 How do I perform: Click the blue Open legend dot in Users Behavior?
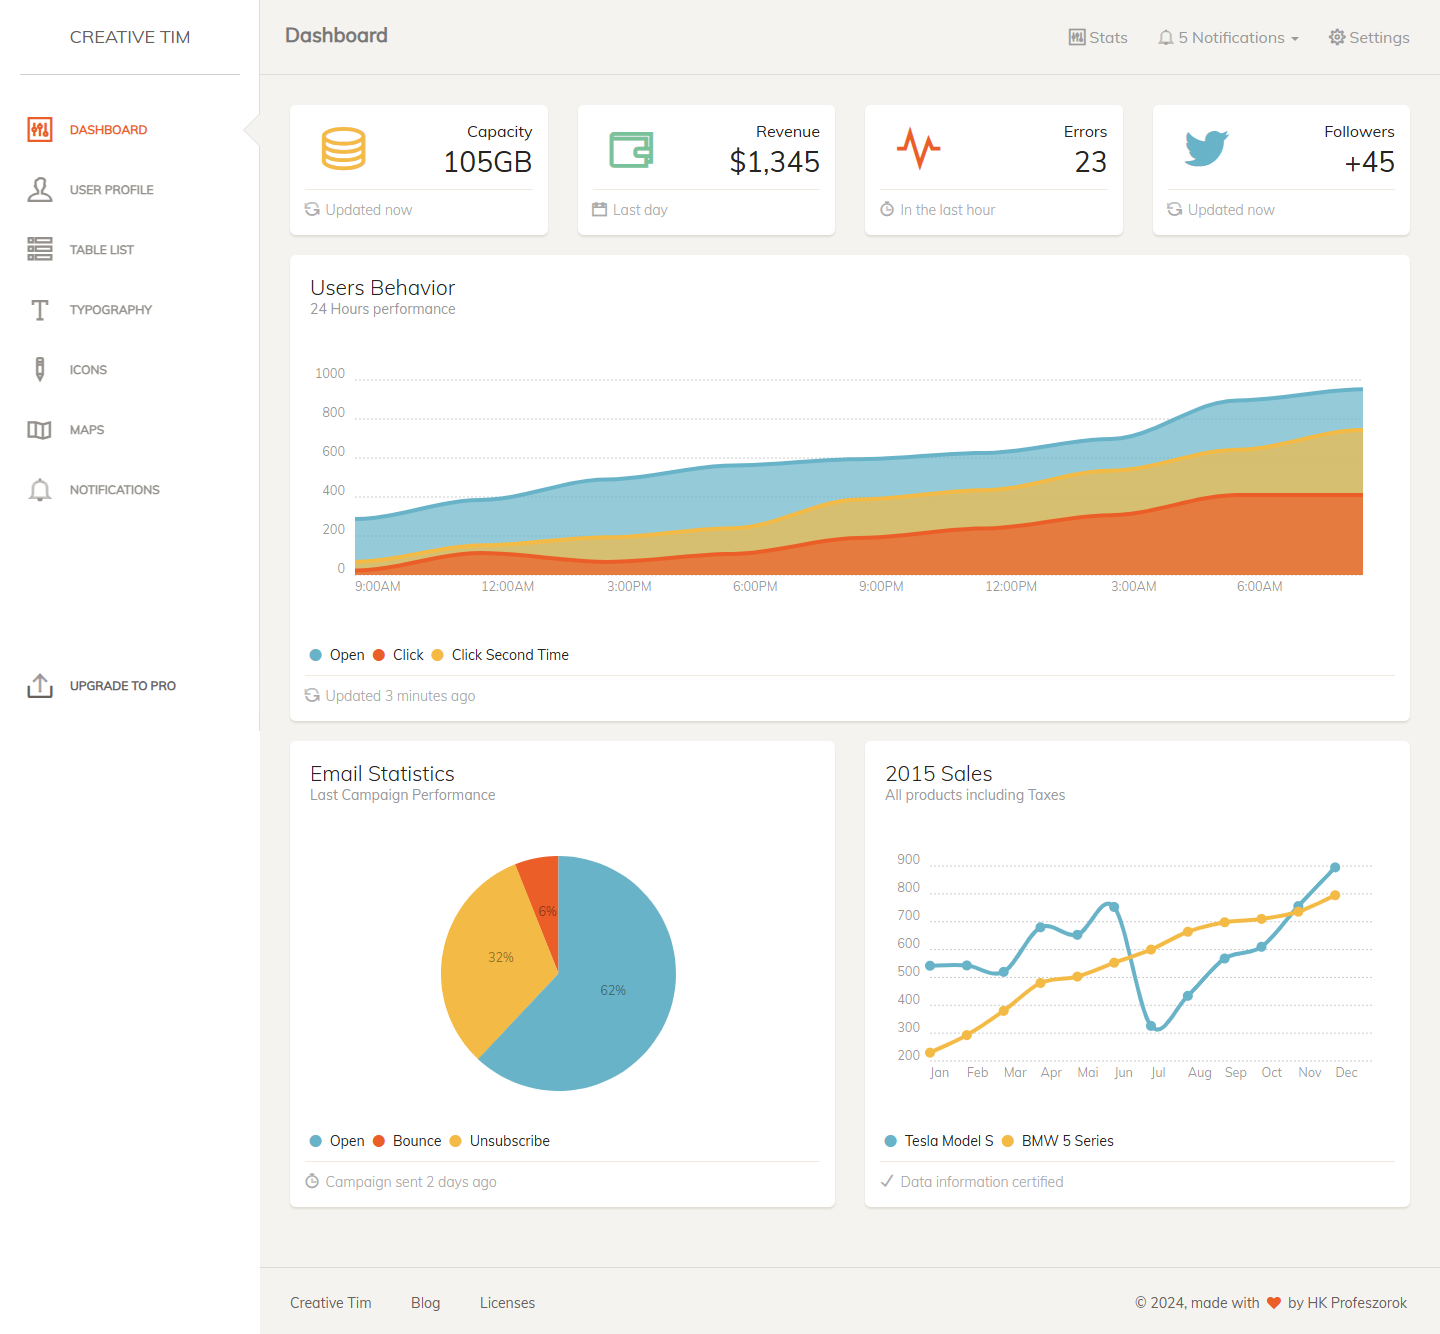tap(316, 655)
